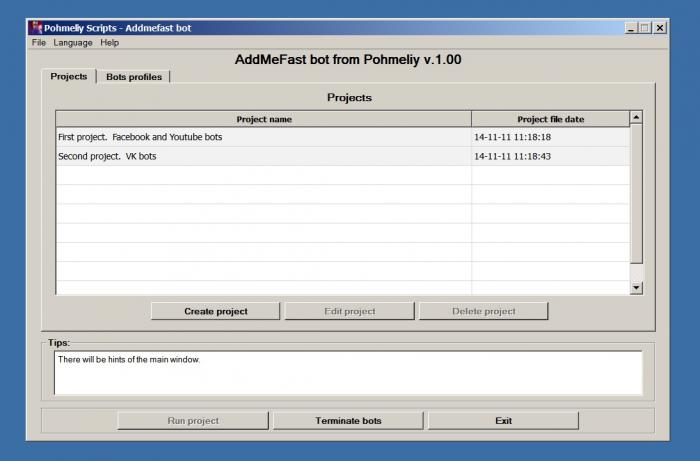Click the Edit project button

click(x=350, y=311)
